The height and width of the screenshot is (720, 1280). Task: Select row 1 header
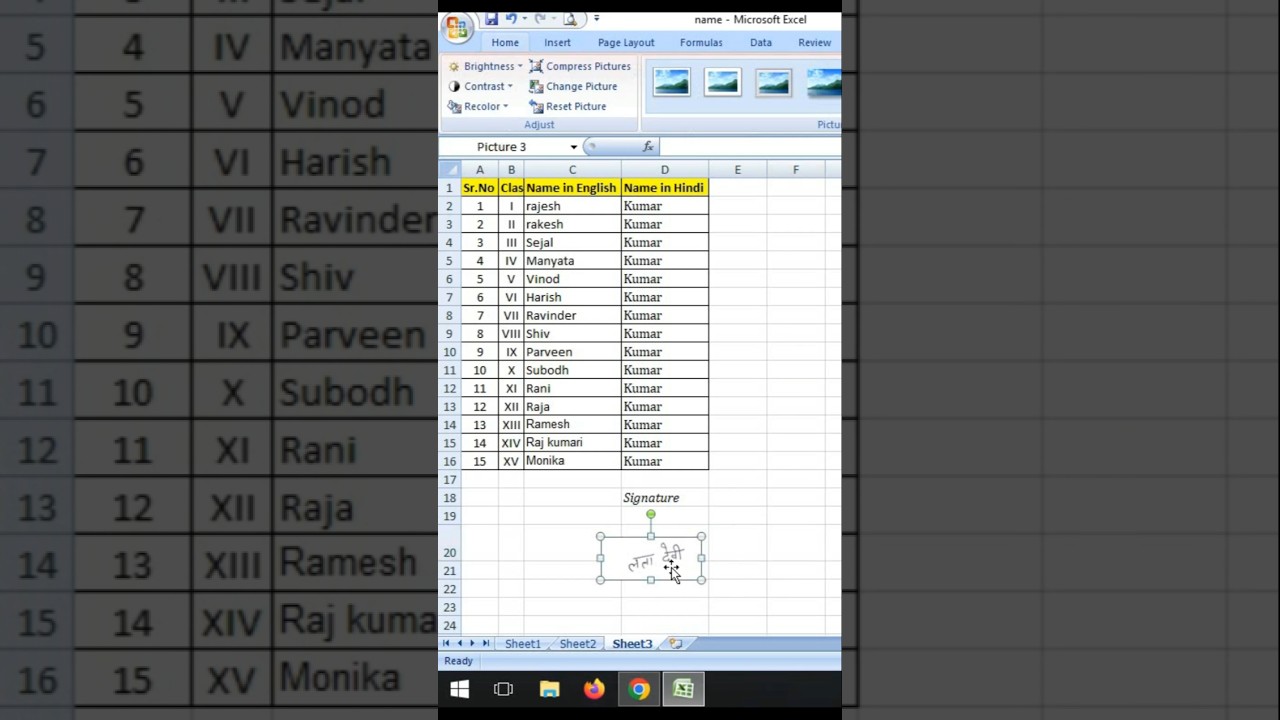pyautogui.click(x=449, y=188)
